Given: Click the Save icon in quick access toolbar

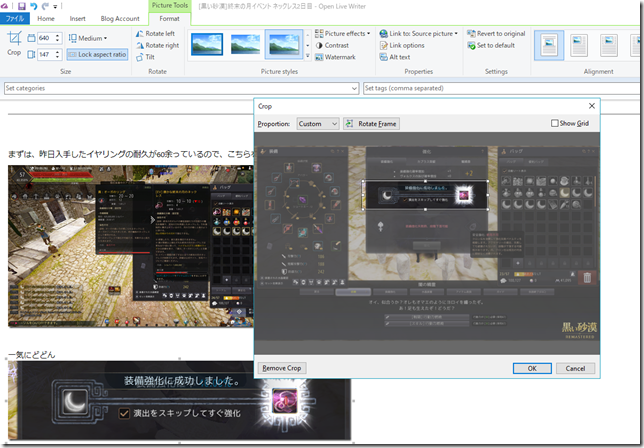Looking at the screenshot, I should tap(21, 6).
